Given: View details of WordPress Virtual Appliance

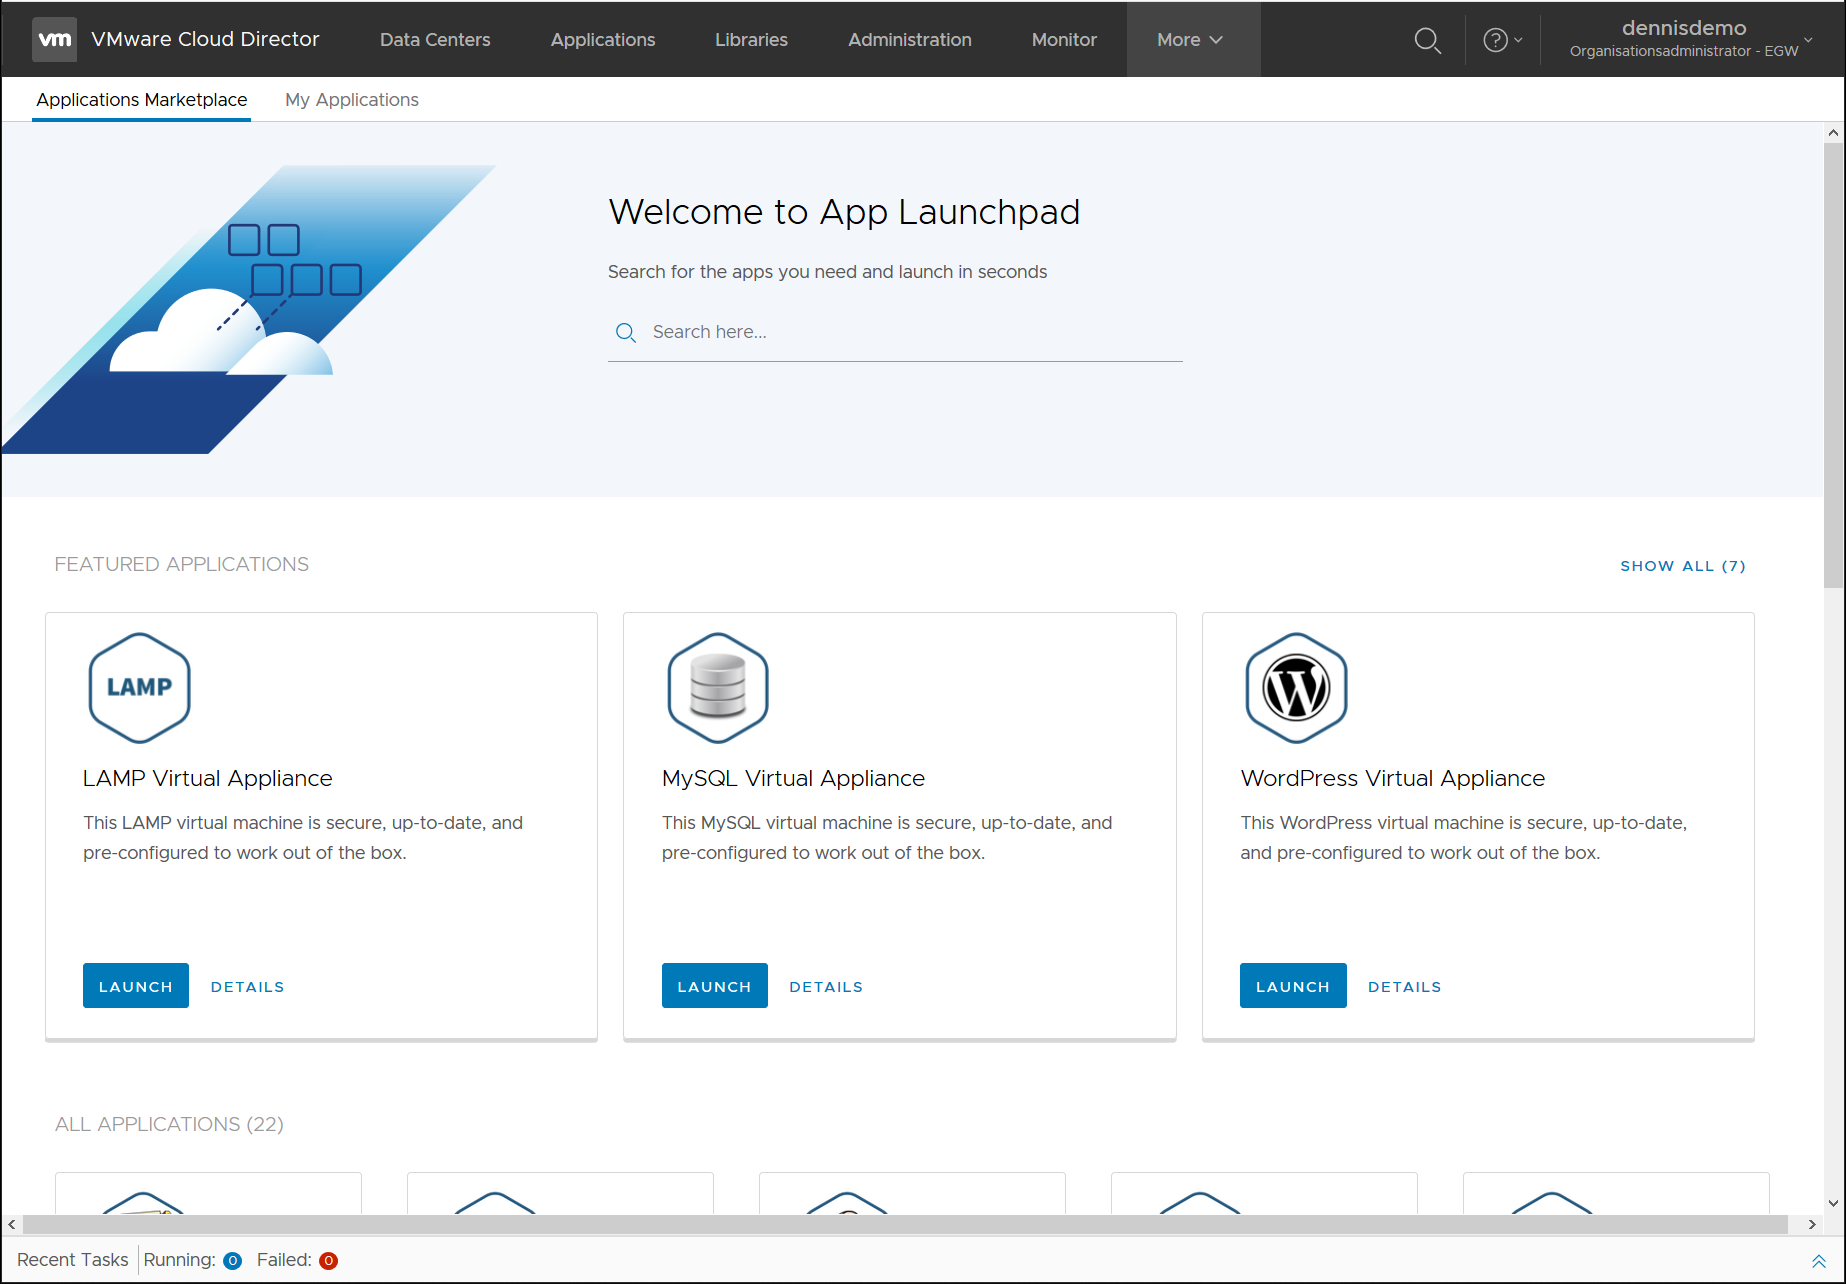Looking at the screenshot, I should click(x=1405, y=987).
